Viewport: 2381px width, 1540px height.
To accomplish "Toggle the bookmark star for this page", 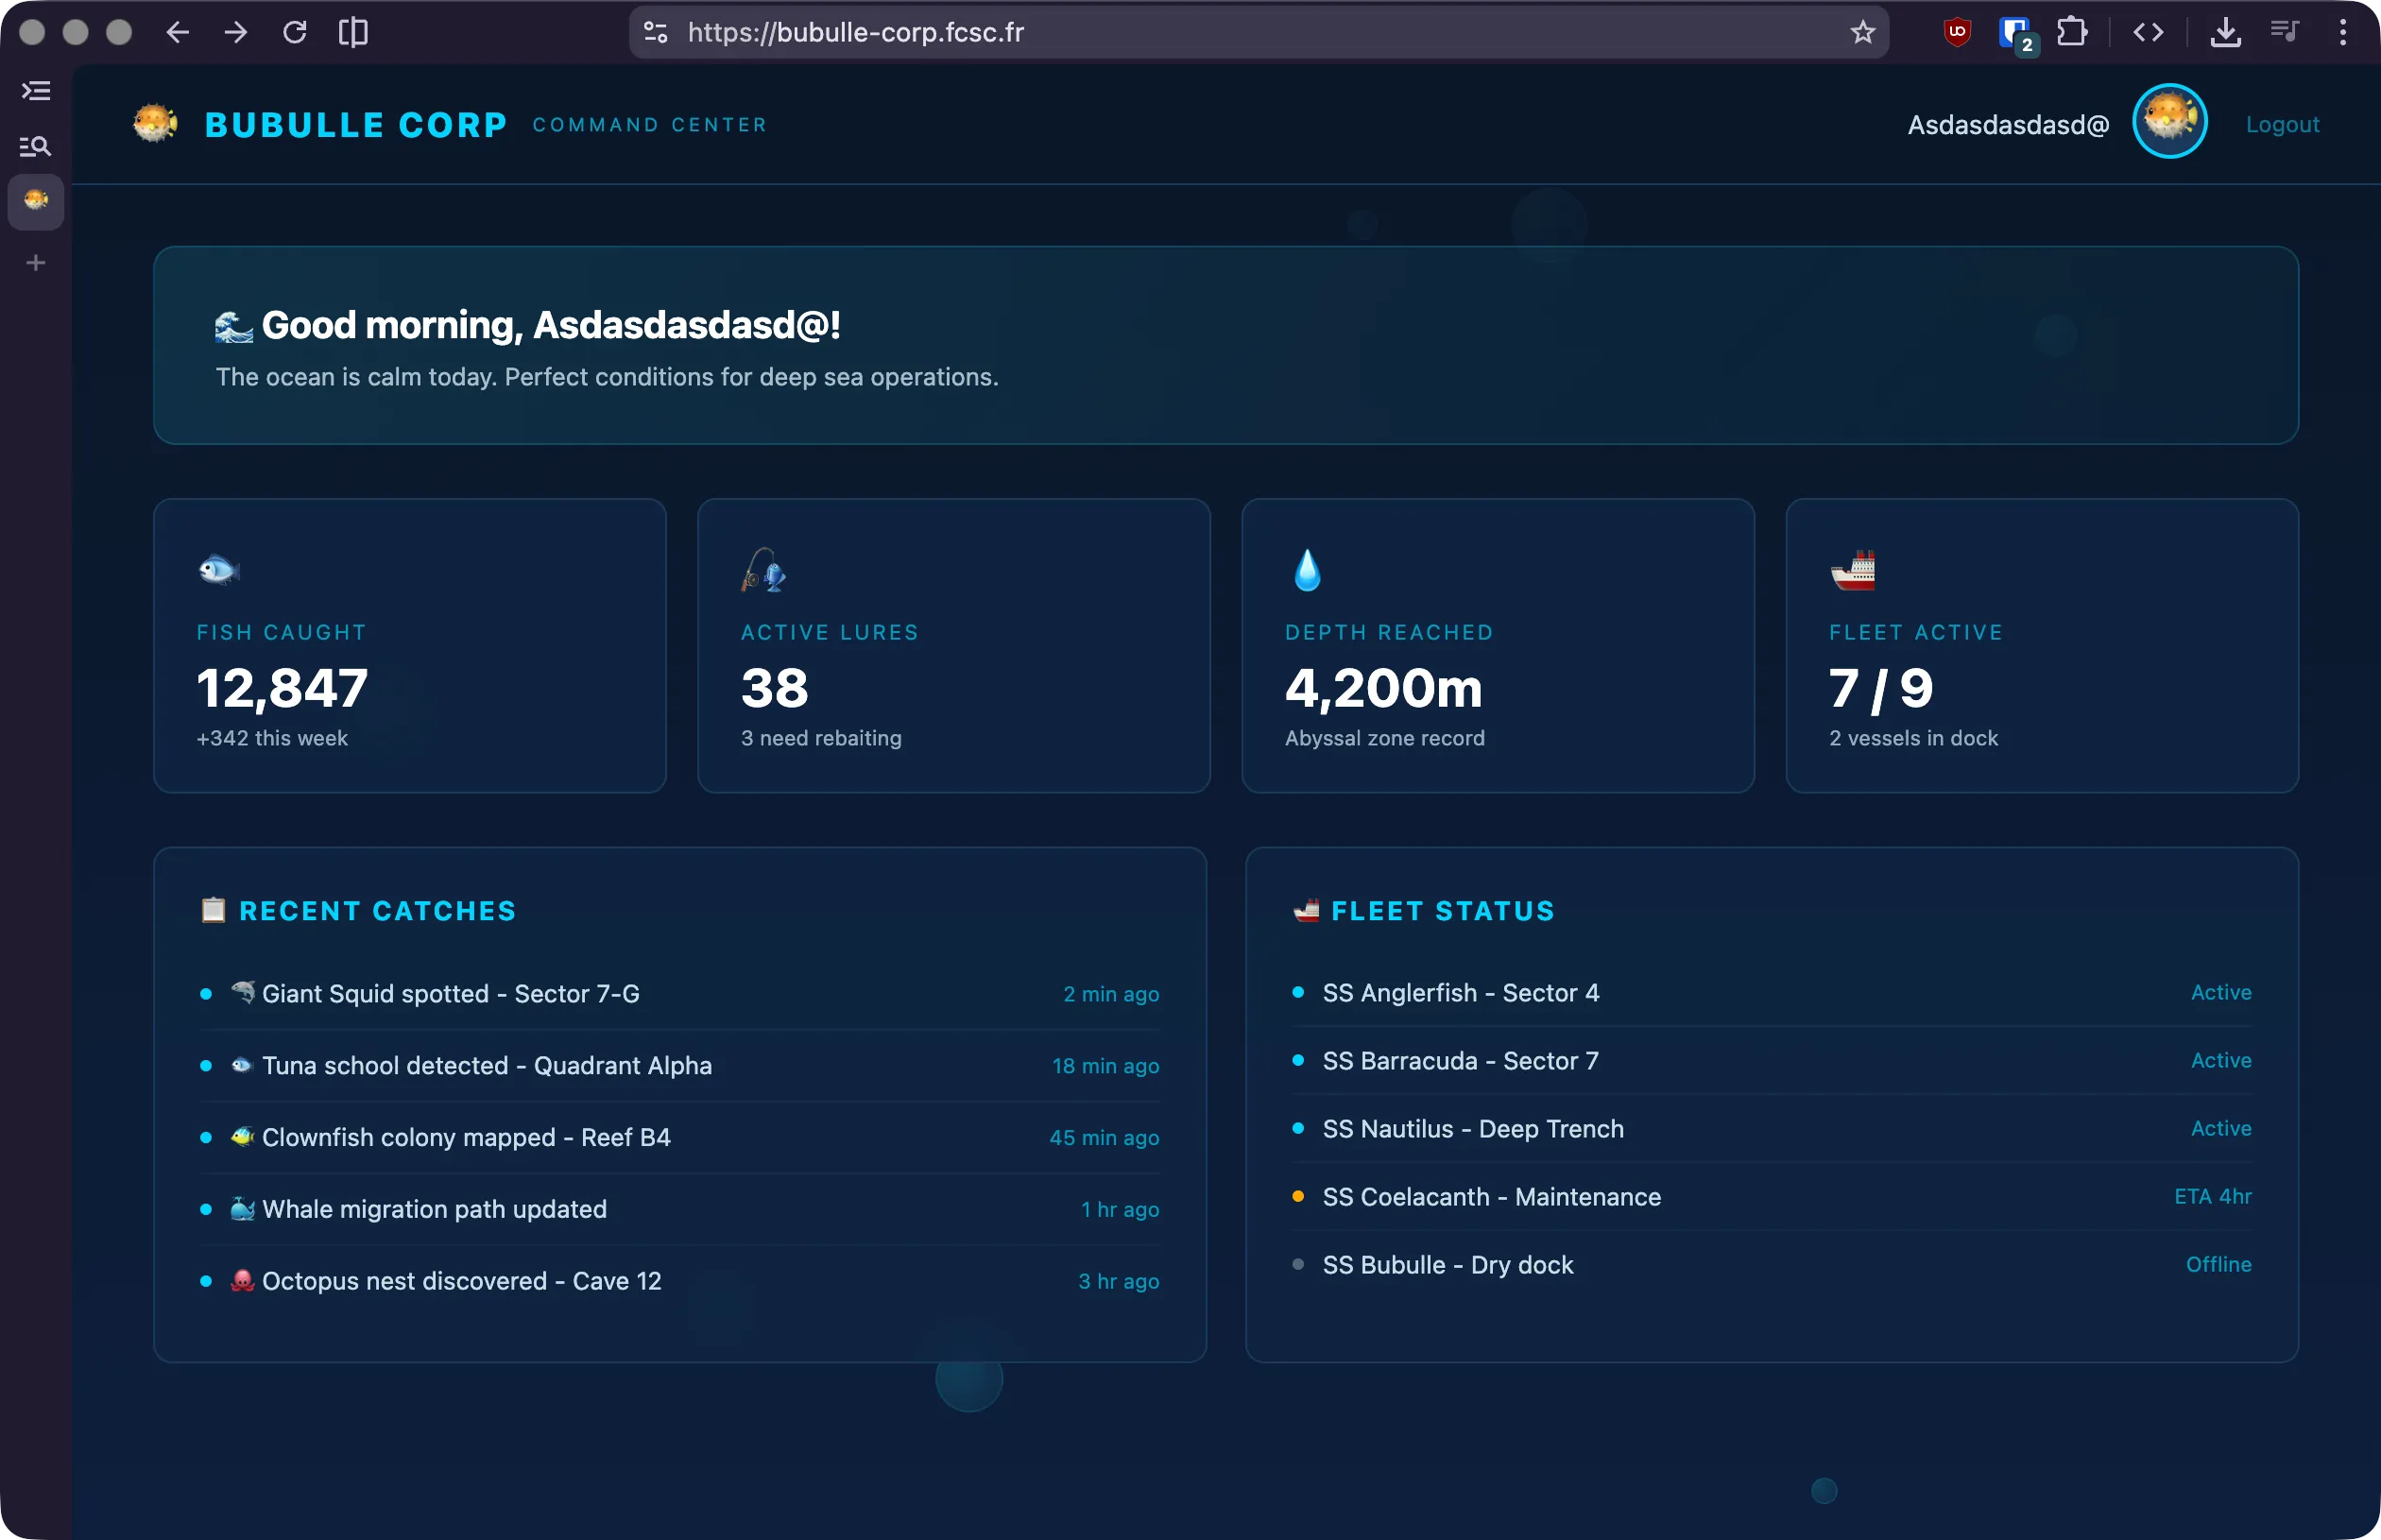I will coord(1861,31).
